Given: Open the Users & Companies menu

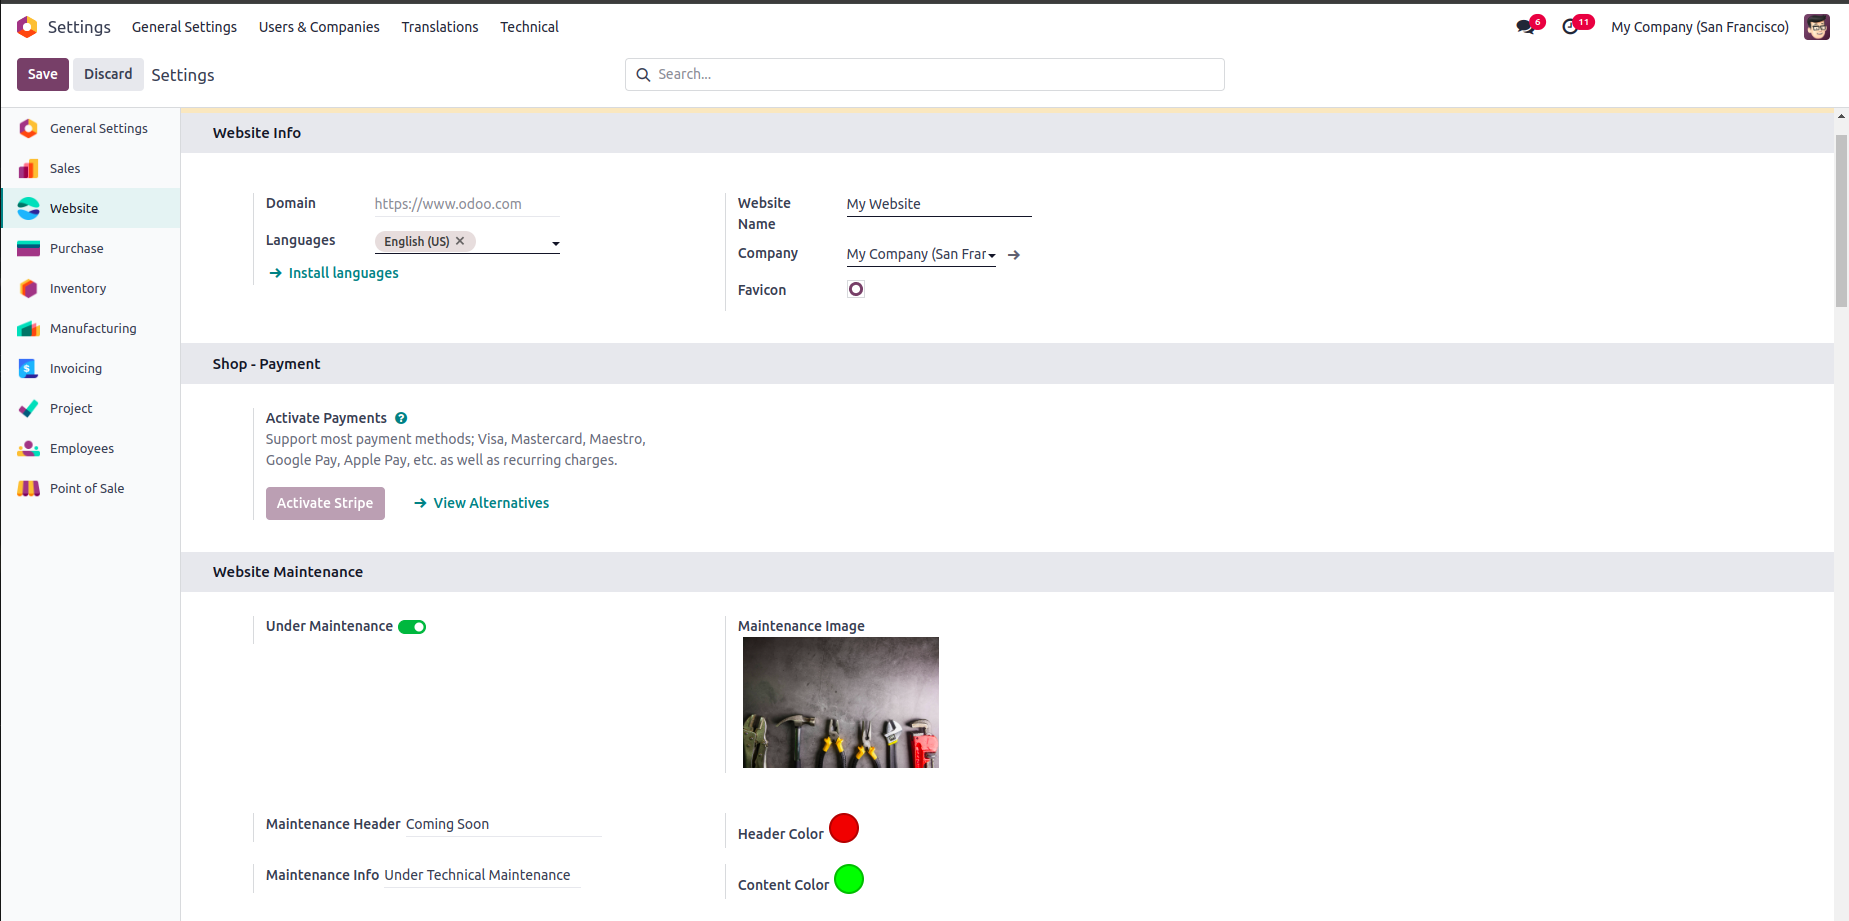Looking at the screenshot, I should point(319,27).
